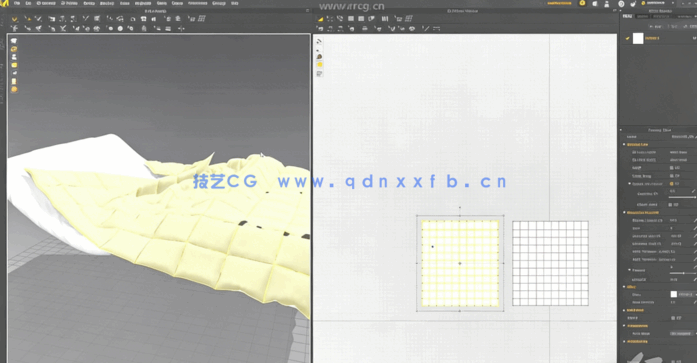Image resolution: width=697 pixels, height=363 pixels.
Task: Select the white fabric thumbnail in the Object Browser
Action: click(x=638, y=38)
